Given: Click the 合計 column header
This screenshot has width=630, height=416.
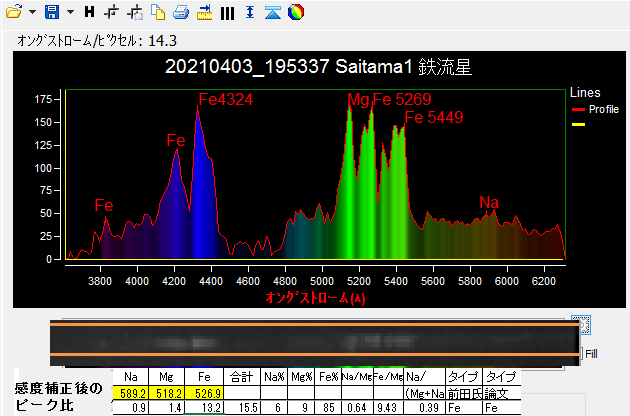Looking at the screenshot, I should pos(242,377).
